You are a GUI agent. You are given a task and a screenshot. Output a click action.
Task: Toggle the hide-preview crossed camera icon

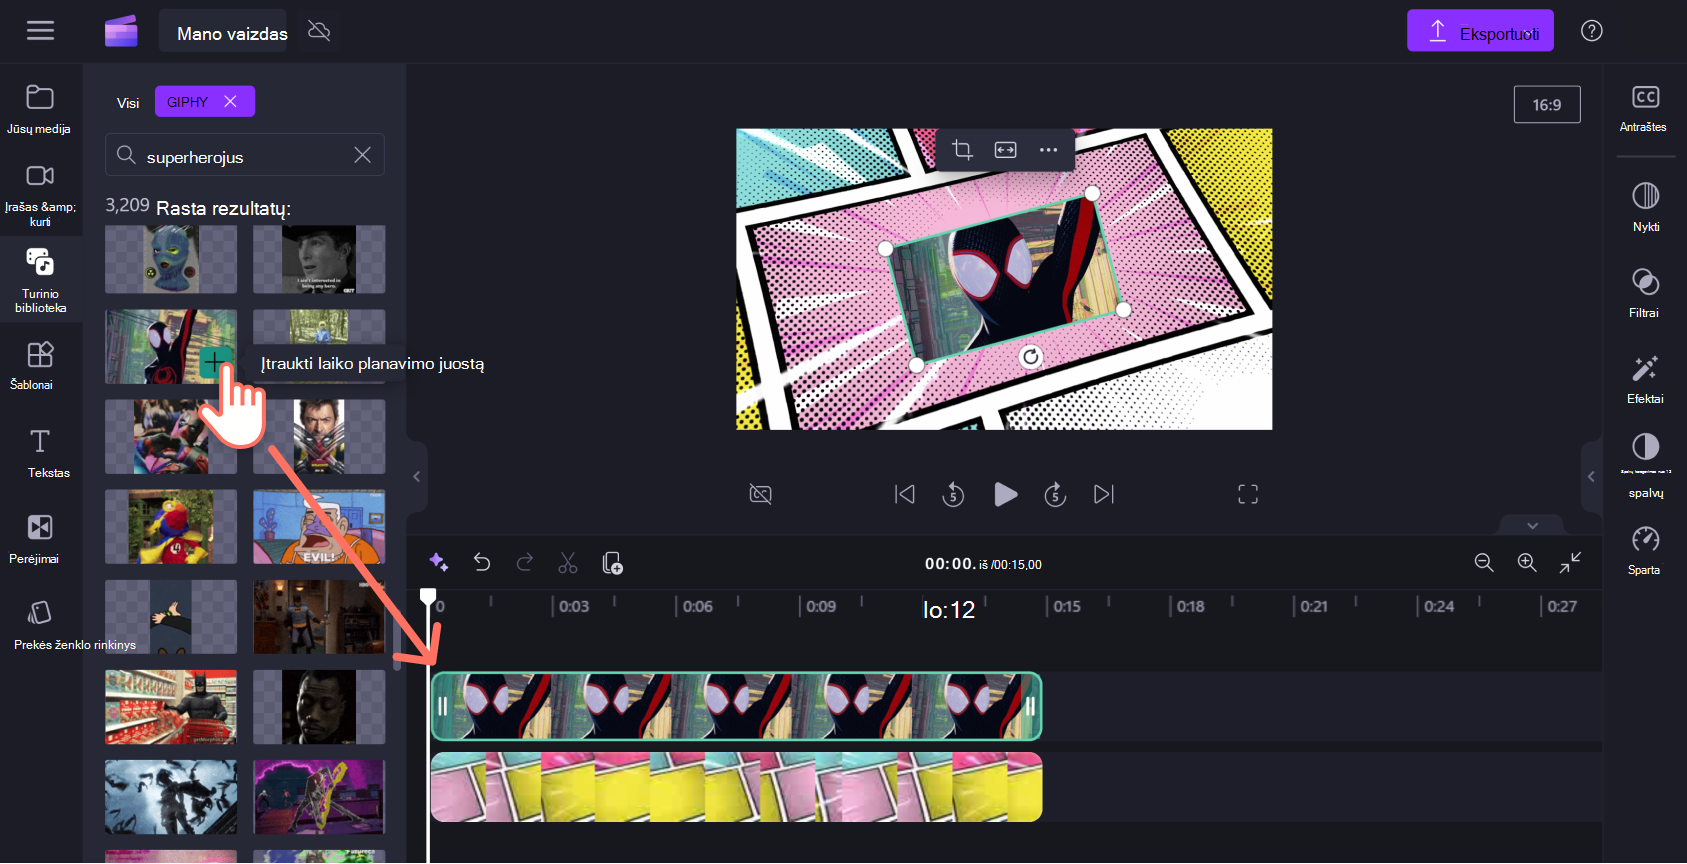[760, 494]
